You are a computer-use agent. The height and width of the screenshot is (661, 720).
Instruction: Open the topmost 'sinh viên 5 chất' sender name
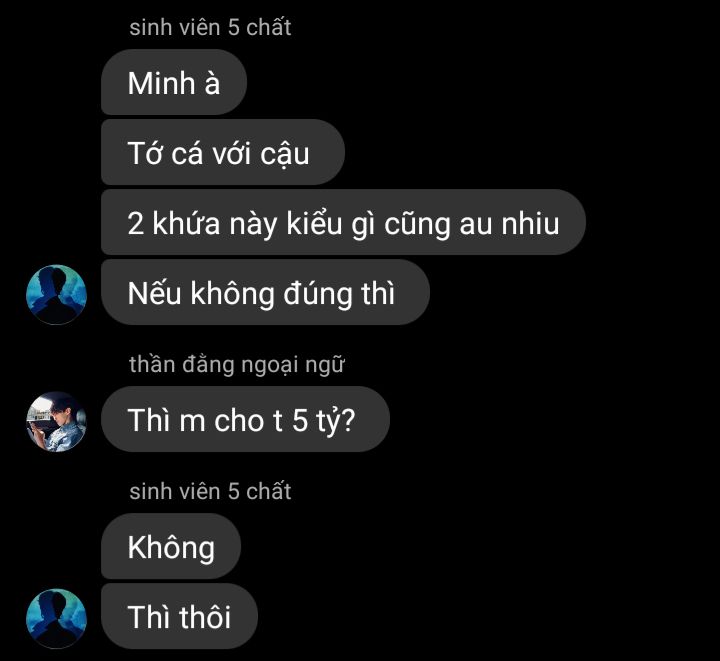click(x=210, y=27)
